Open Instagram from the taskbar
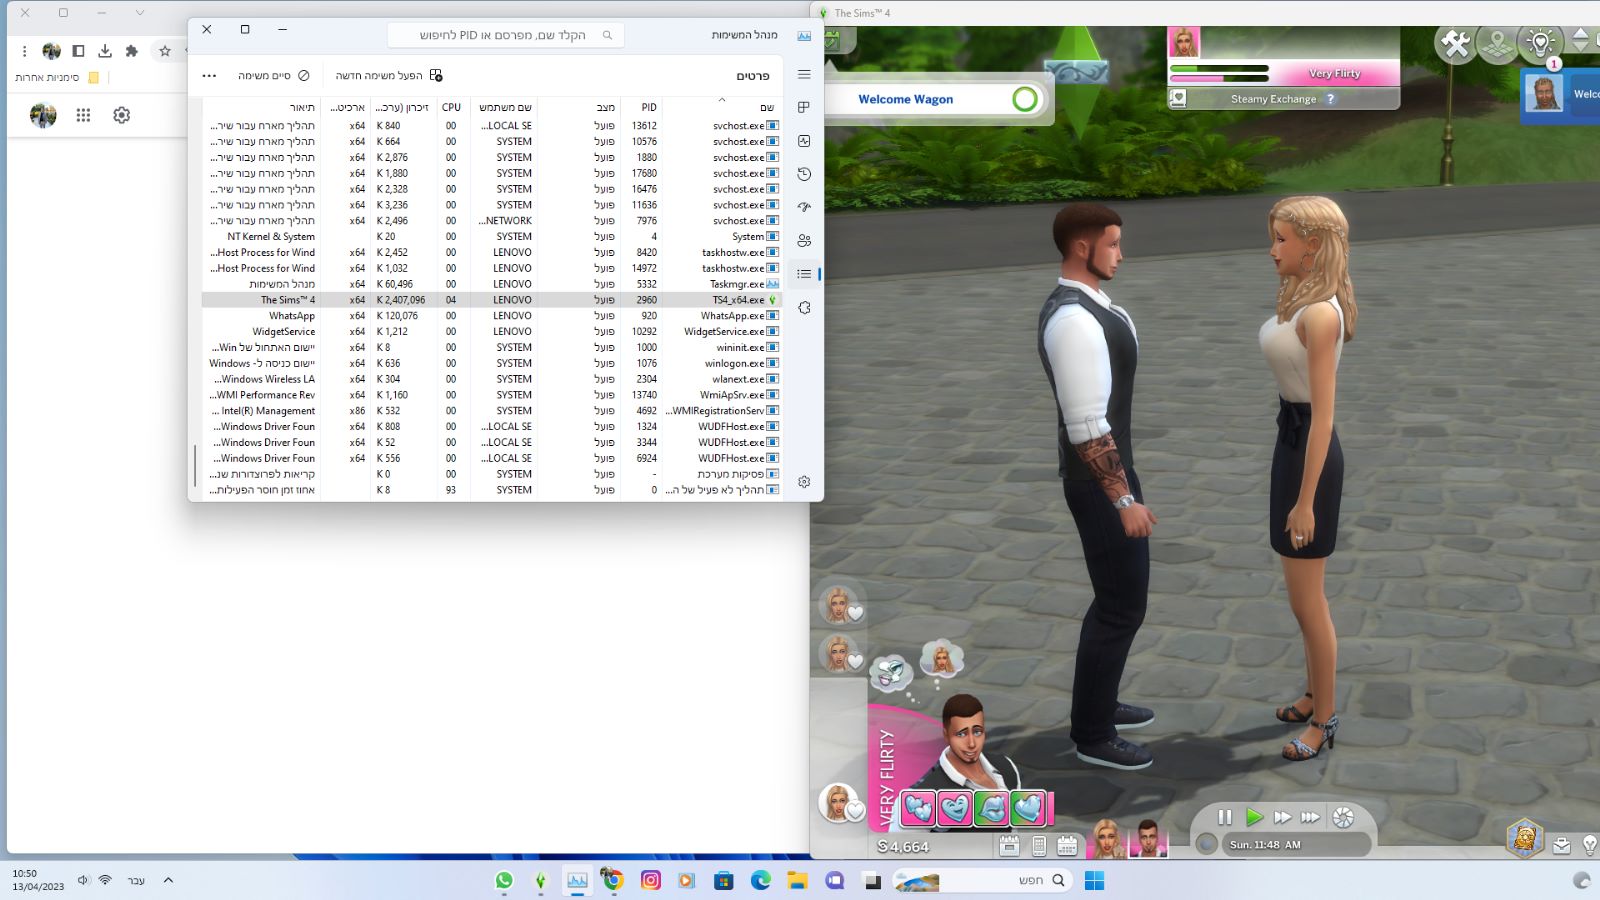The image size is (1600, 900). click(651, 880)
